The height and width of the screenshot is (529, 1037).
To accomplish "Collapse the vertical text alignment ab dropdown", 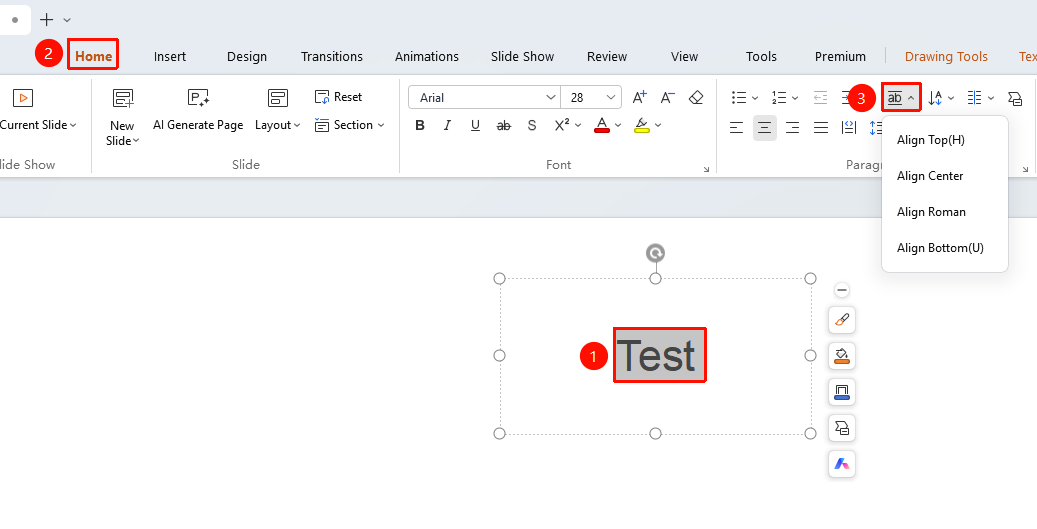I will tap(911, 98).
